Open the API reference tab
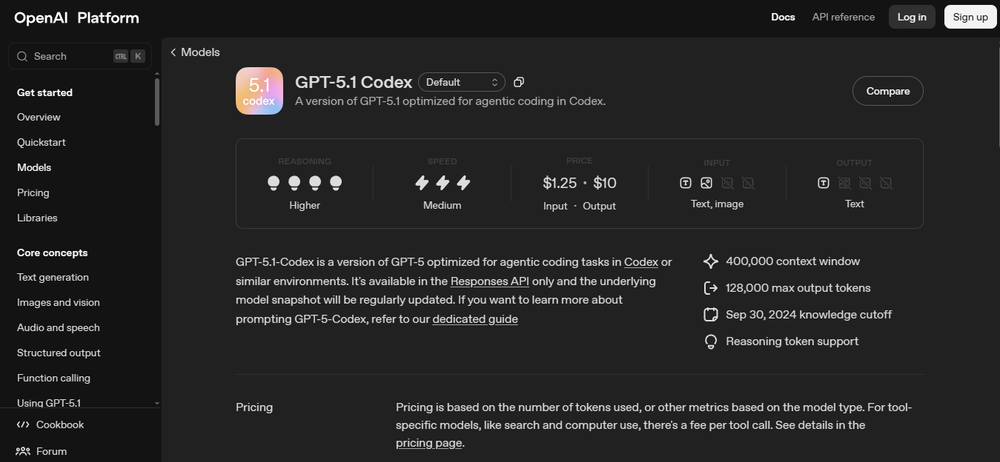The width and height of the screenshot is (1000, 462). click(843, 17)
